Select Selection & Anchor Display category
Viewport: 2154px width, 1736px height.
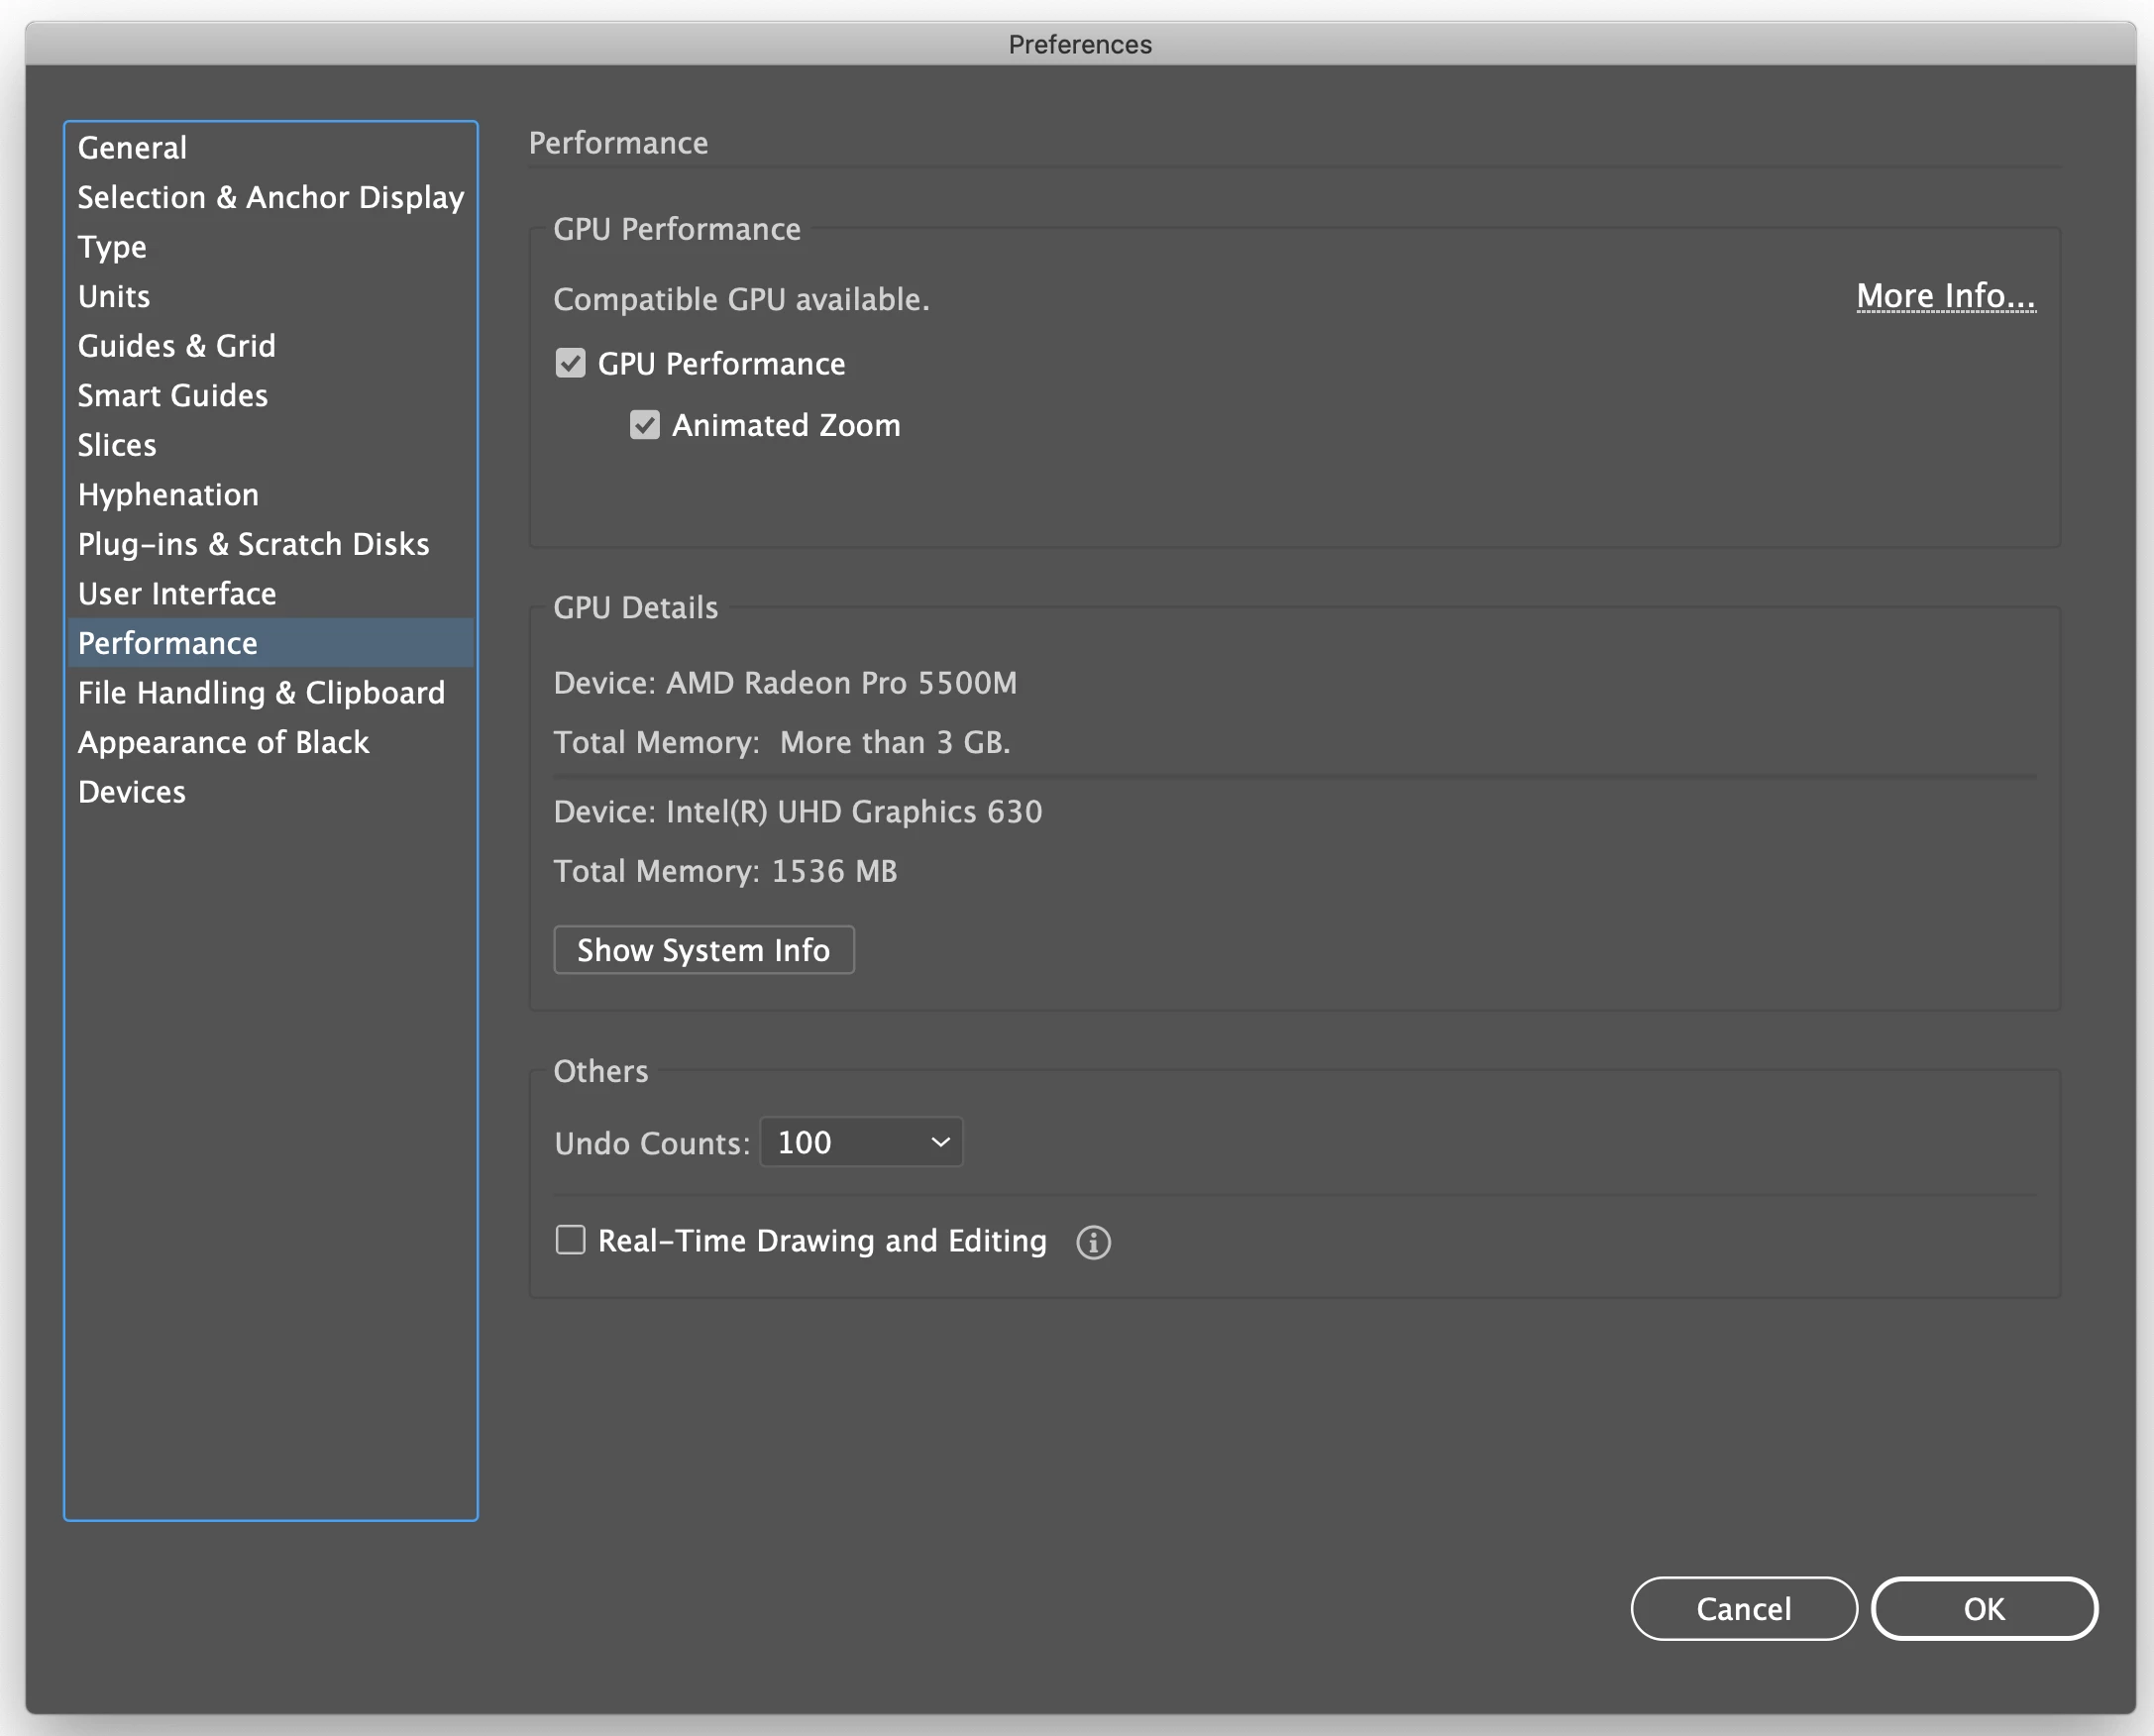pos(271,197)
